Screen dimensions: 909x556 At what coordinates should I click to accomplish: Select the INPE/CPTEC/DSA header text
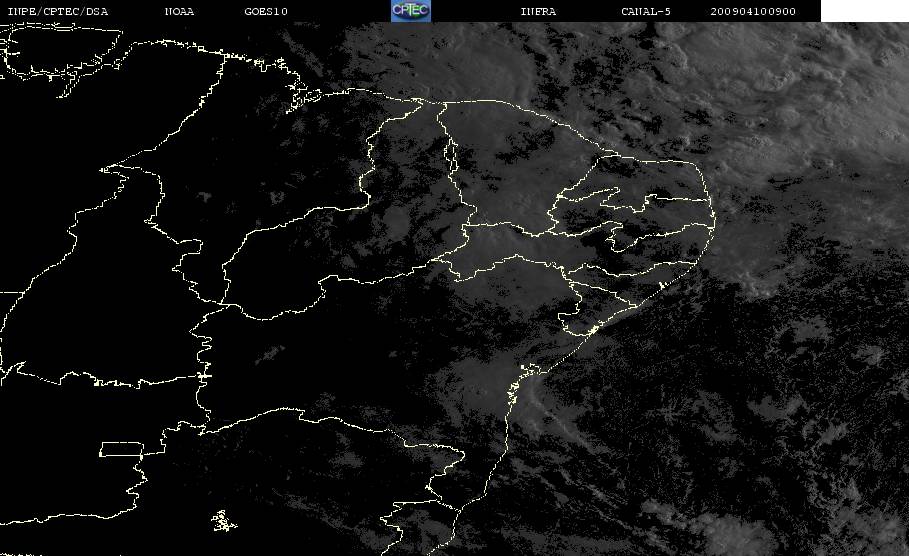[58, 12]
